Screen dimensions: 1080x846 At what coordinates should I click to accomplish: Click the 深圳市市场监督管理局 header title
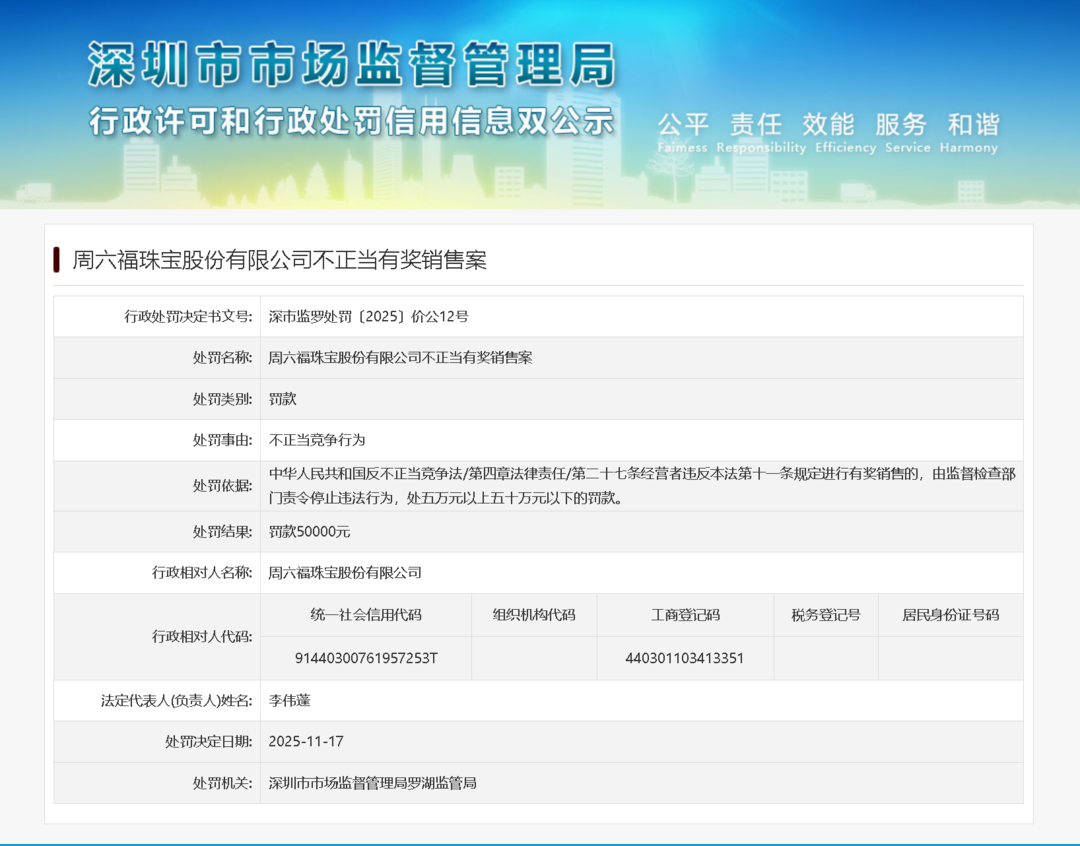[352, 66]
